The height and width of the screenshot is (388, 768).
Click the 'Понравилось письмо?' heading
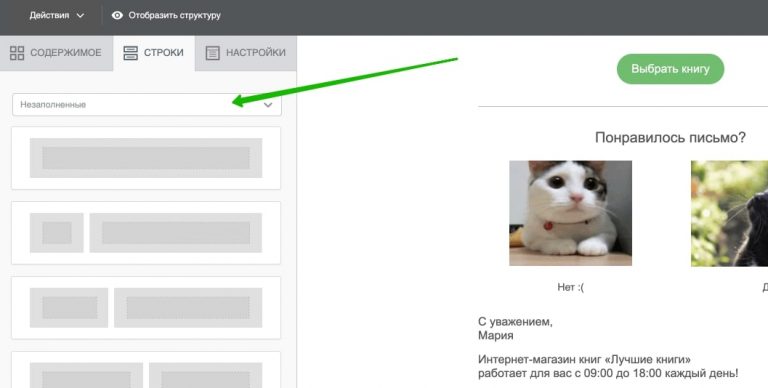click(670, 138)
